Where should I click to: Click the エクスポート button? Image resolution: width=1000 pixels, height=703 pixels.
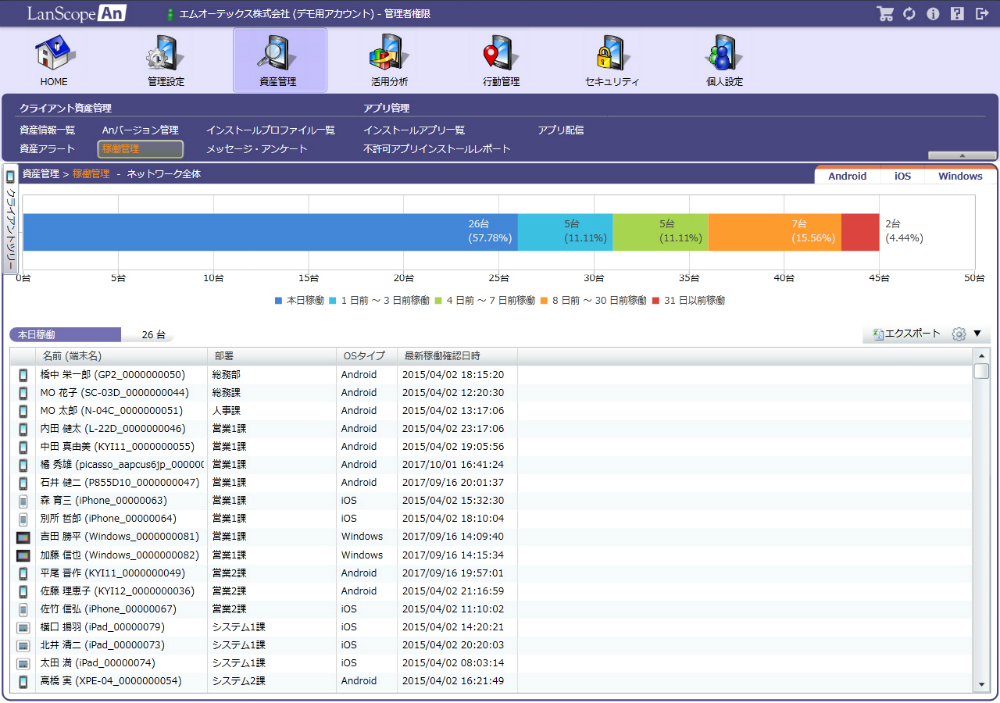[x=906, y=334]
